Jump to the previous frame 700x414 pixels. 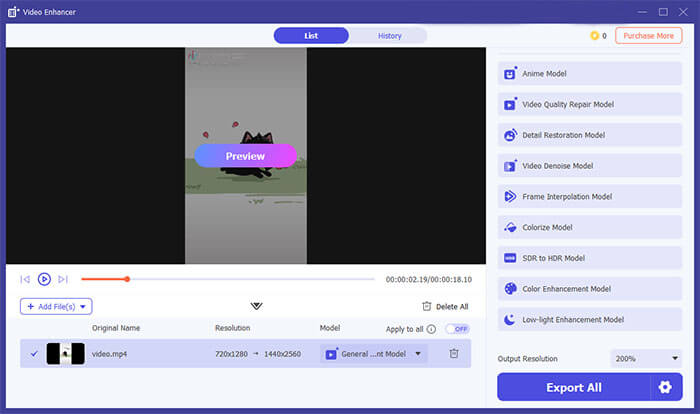tap(25, 279)
